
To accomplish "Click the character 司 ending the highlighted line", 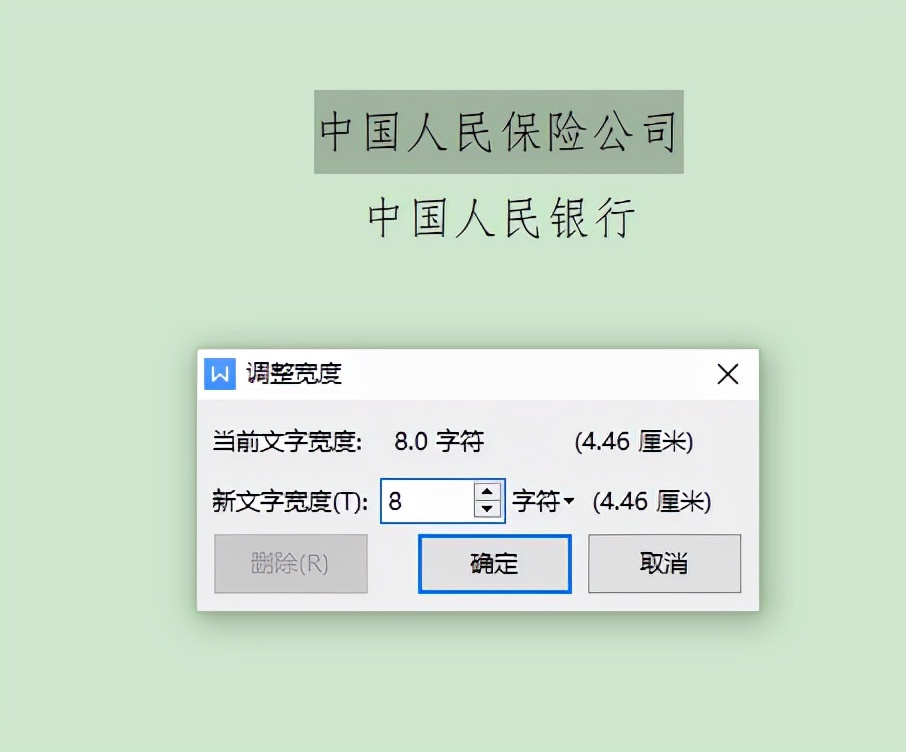I will (x=660, y=132).
